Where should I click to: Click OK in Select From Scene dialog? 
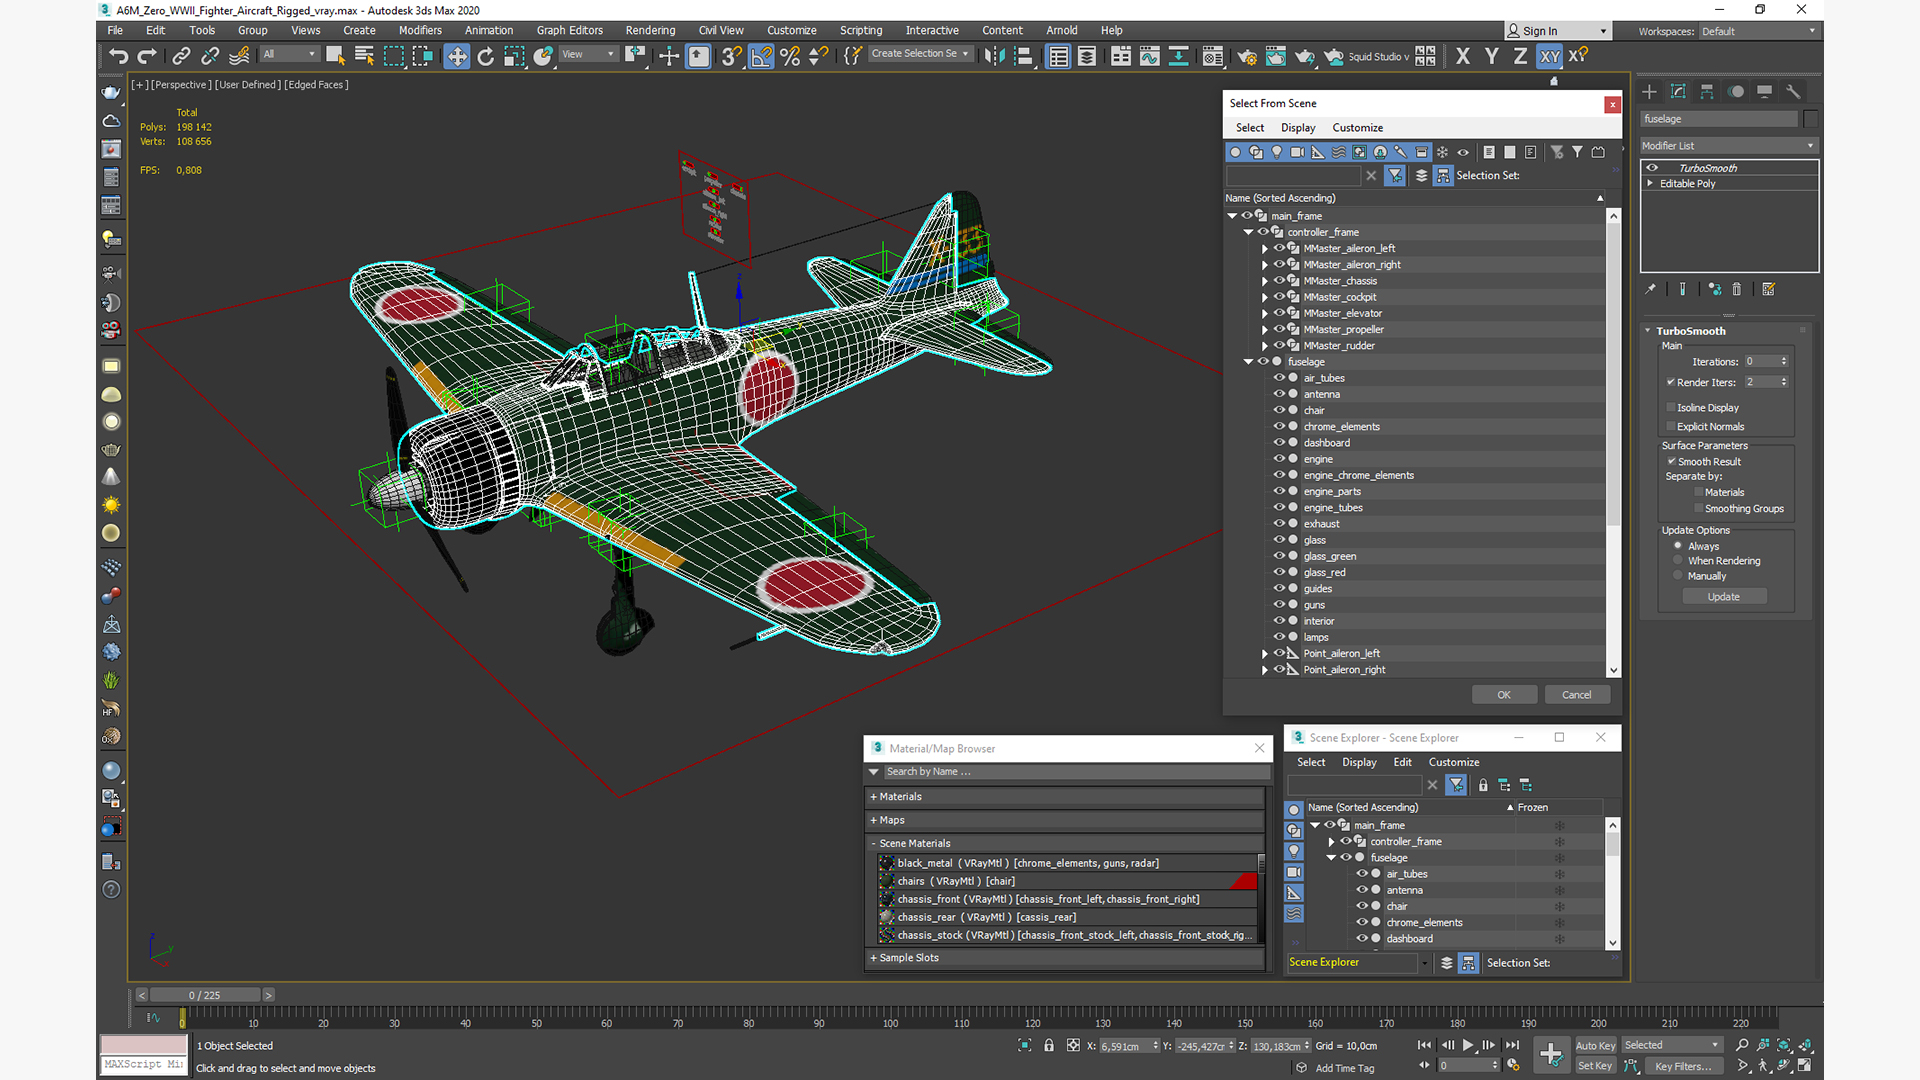click(x=1503, y=695)
